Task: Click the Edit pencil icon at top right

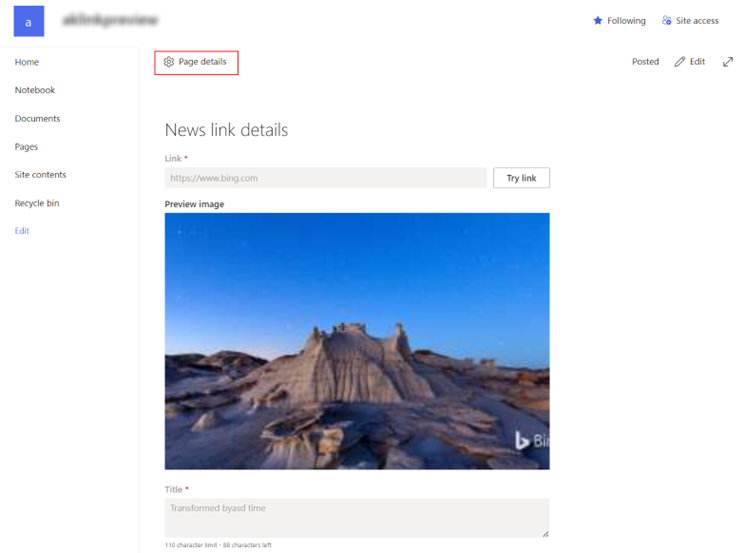Action: (x=680, y=62)
